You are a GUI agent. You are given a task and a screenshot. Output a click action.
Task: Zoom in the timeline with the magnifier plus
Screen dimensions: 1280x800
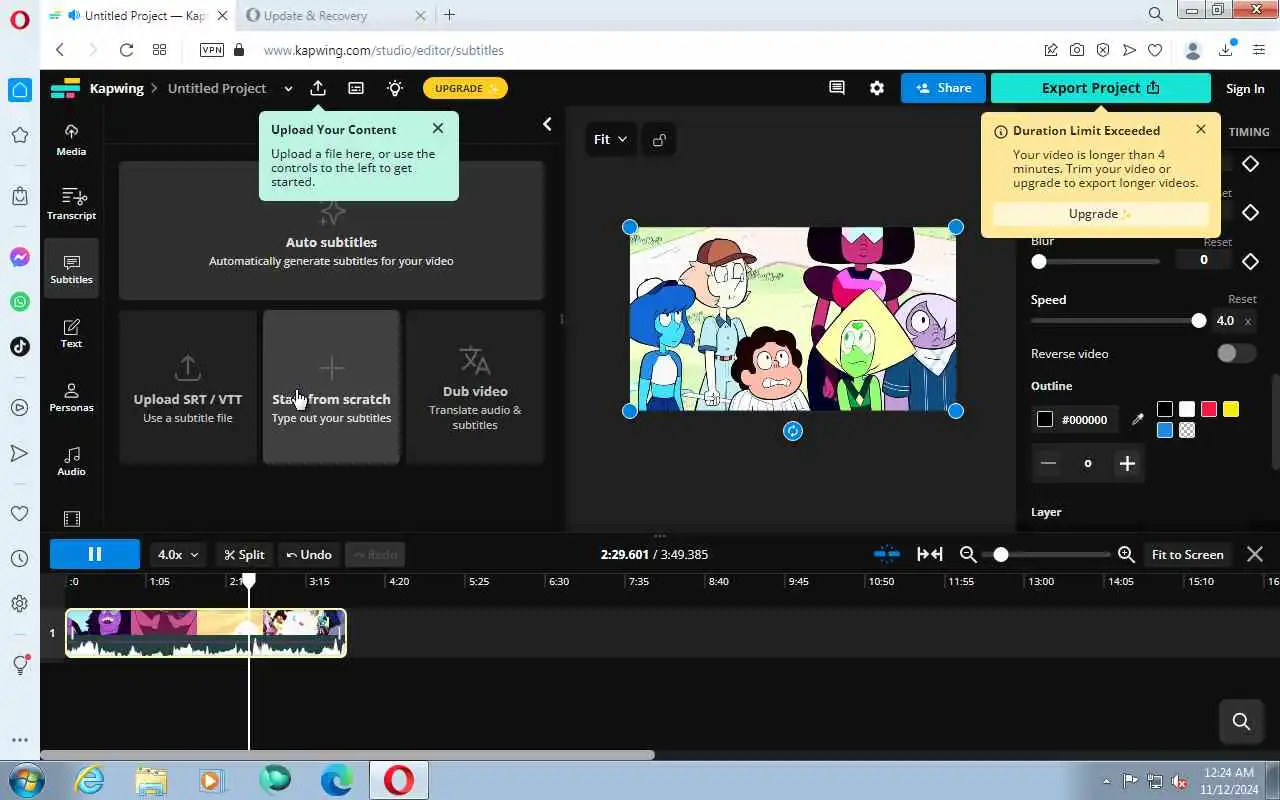[1126, 554]
